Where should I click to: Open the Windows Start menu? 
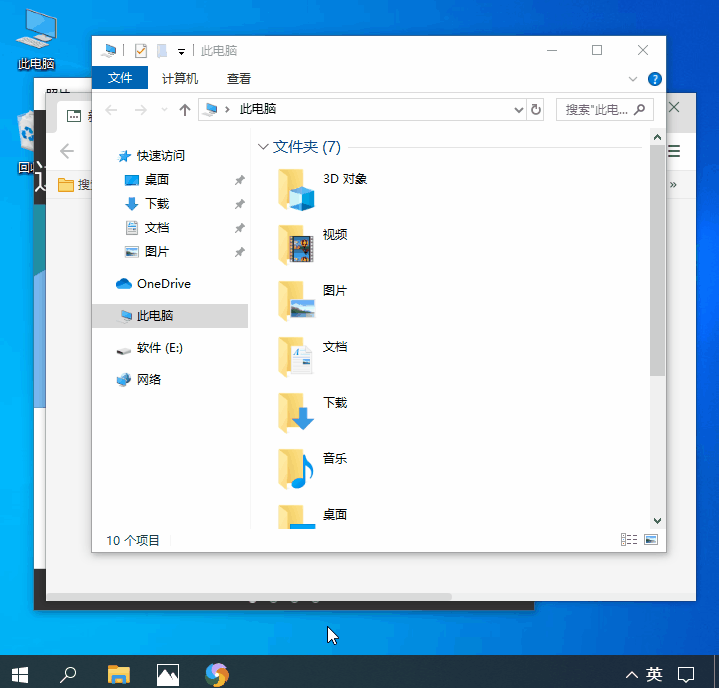coord(20,674)
